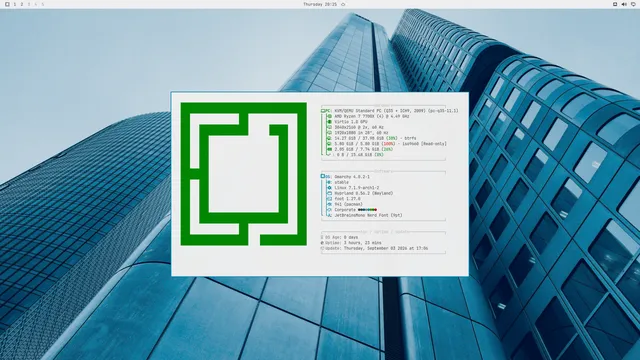
Task: Click the CPU icon next to AMD Ryzen
Action: tap(329, 116)
